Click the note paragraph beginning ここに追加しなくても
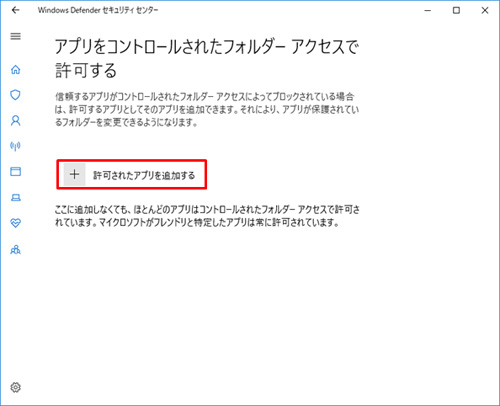The width and height of the screenshot is (500, 406). (x=207, y=216)
